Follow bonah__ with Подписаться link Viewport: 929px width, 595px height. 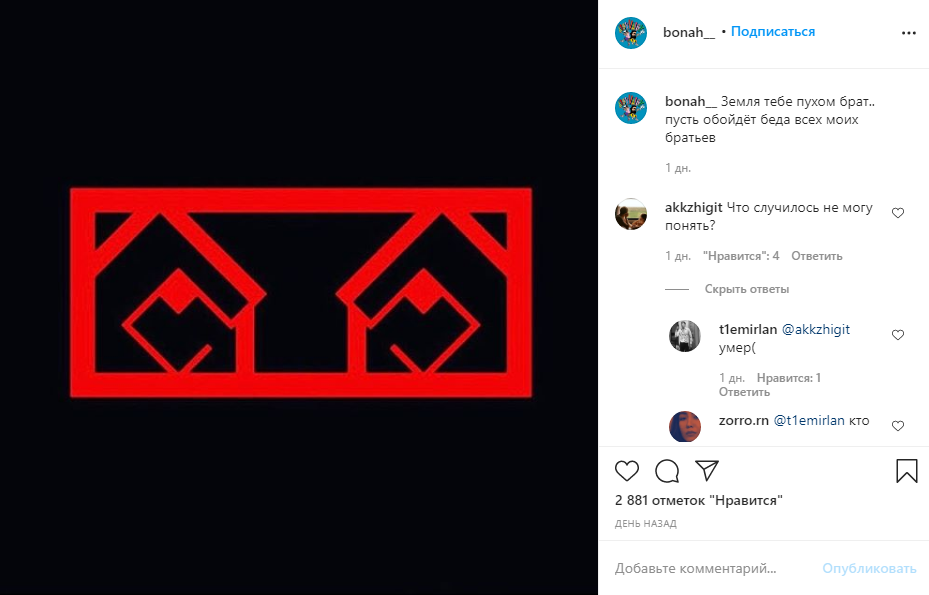(x=773, y=31)
